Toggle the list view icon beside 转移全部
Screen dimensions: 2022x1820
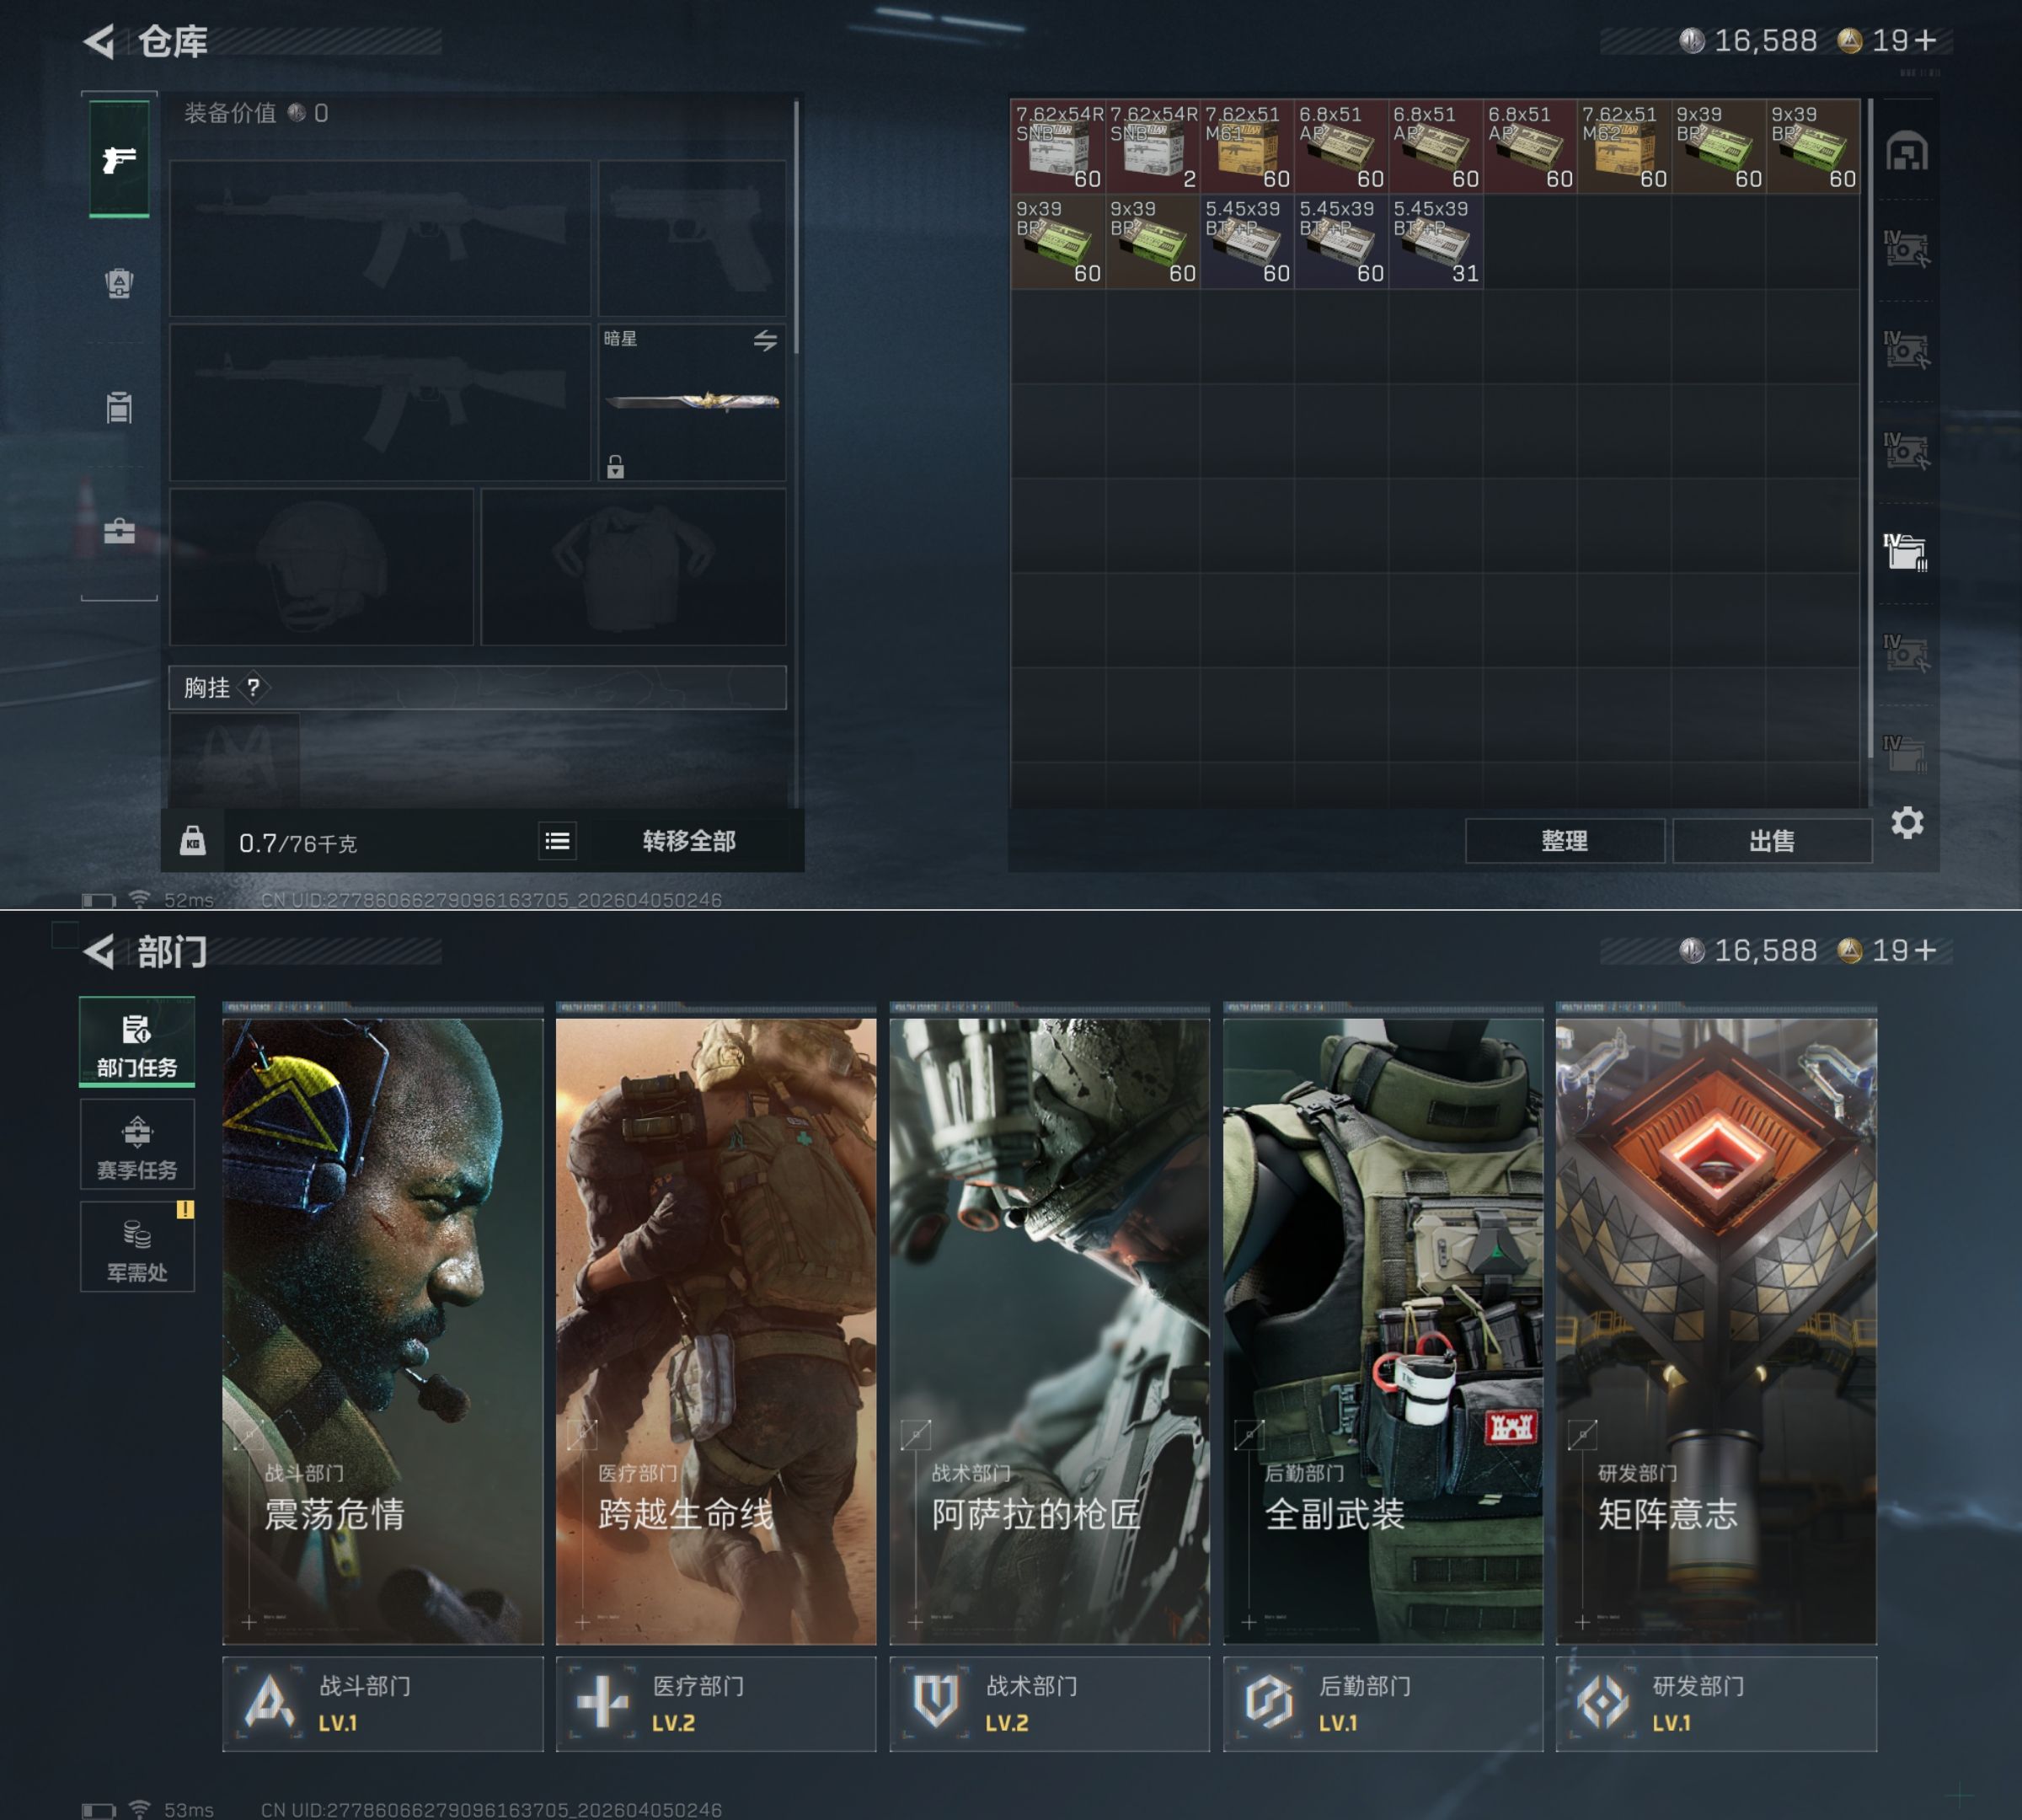557,841
